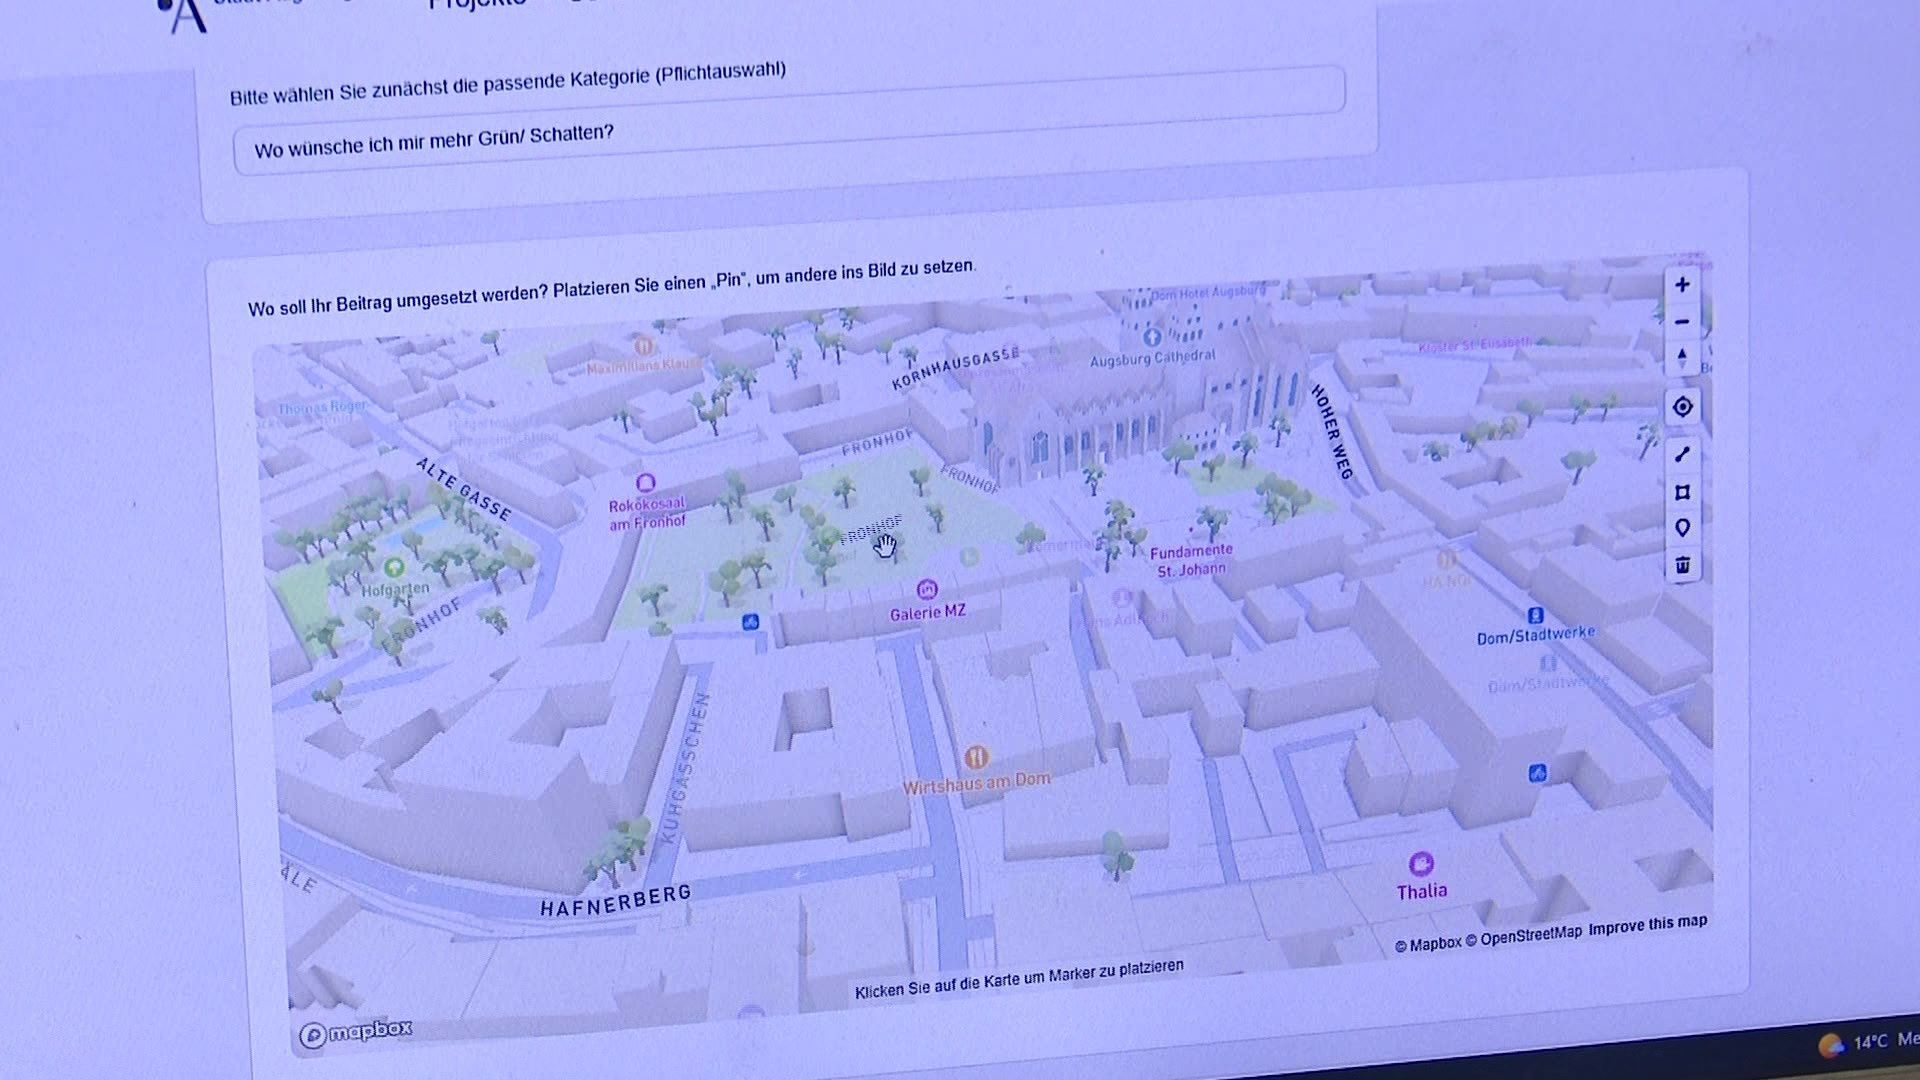The image size is (1920, 1080).
Task: Click the 'Improve this map' link
Action: tap(1647, 925)
